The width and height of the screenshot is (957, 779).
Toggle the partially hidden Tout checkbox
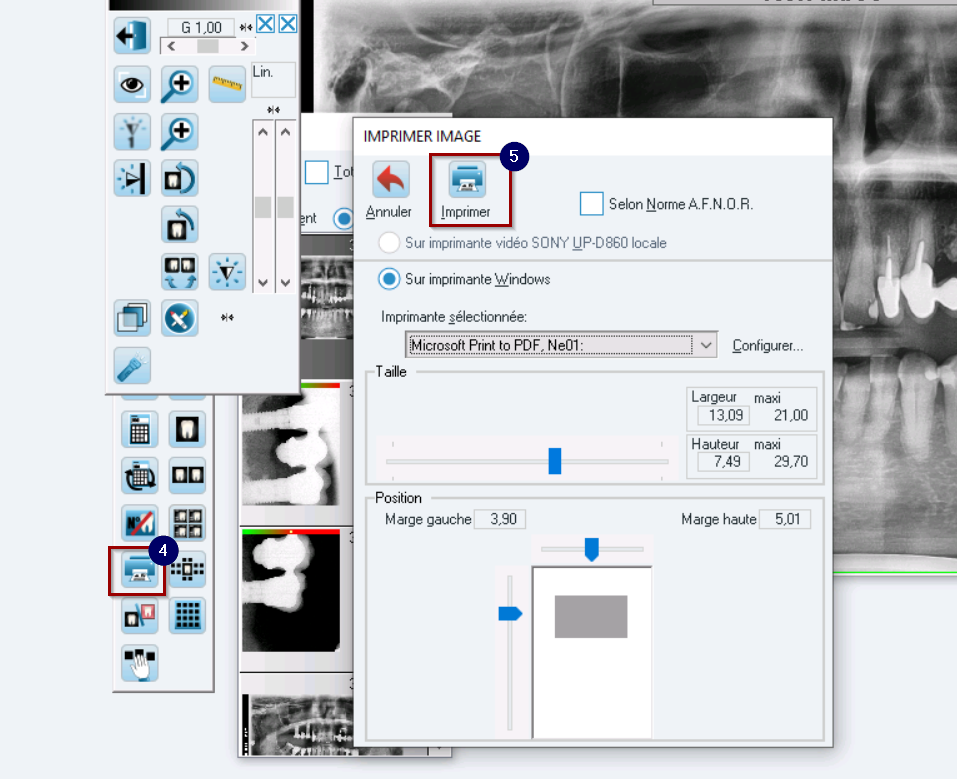click(x=317, y=173)
